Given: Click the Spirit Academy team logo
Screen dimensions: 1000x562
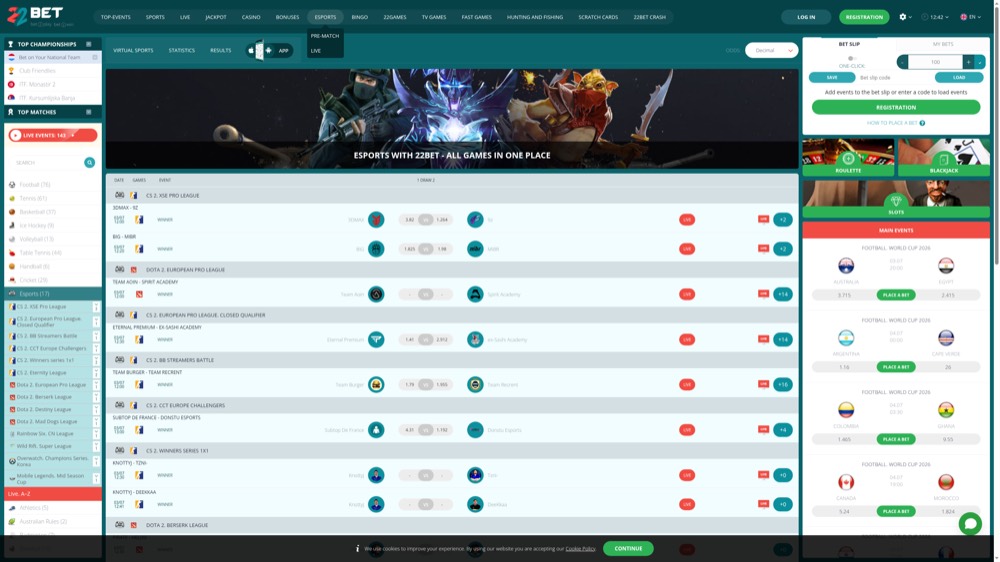Looking at the screenshot, I should click(x=475, y=294).
